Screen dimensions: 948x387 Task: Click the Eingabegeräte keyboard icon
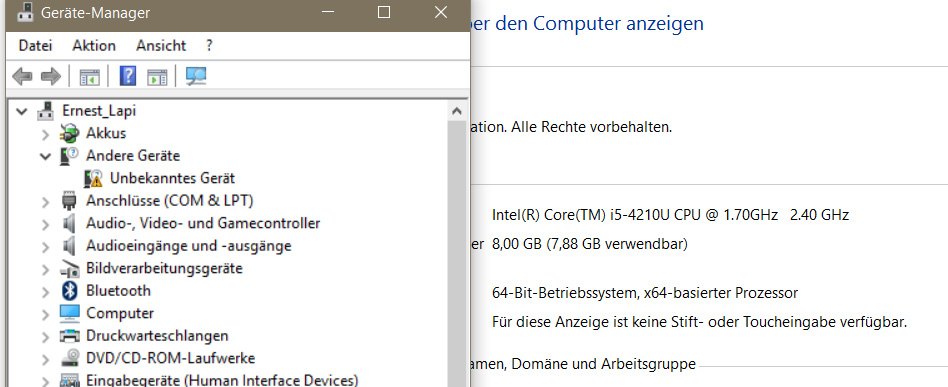coord(70,380)
